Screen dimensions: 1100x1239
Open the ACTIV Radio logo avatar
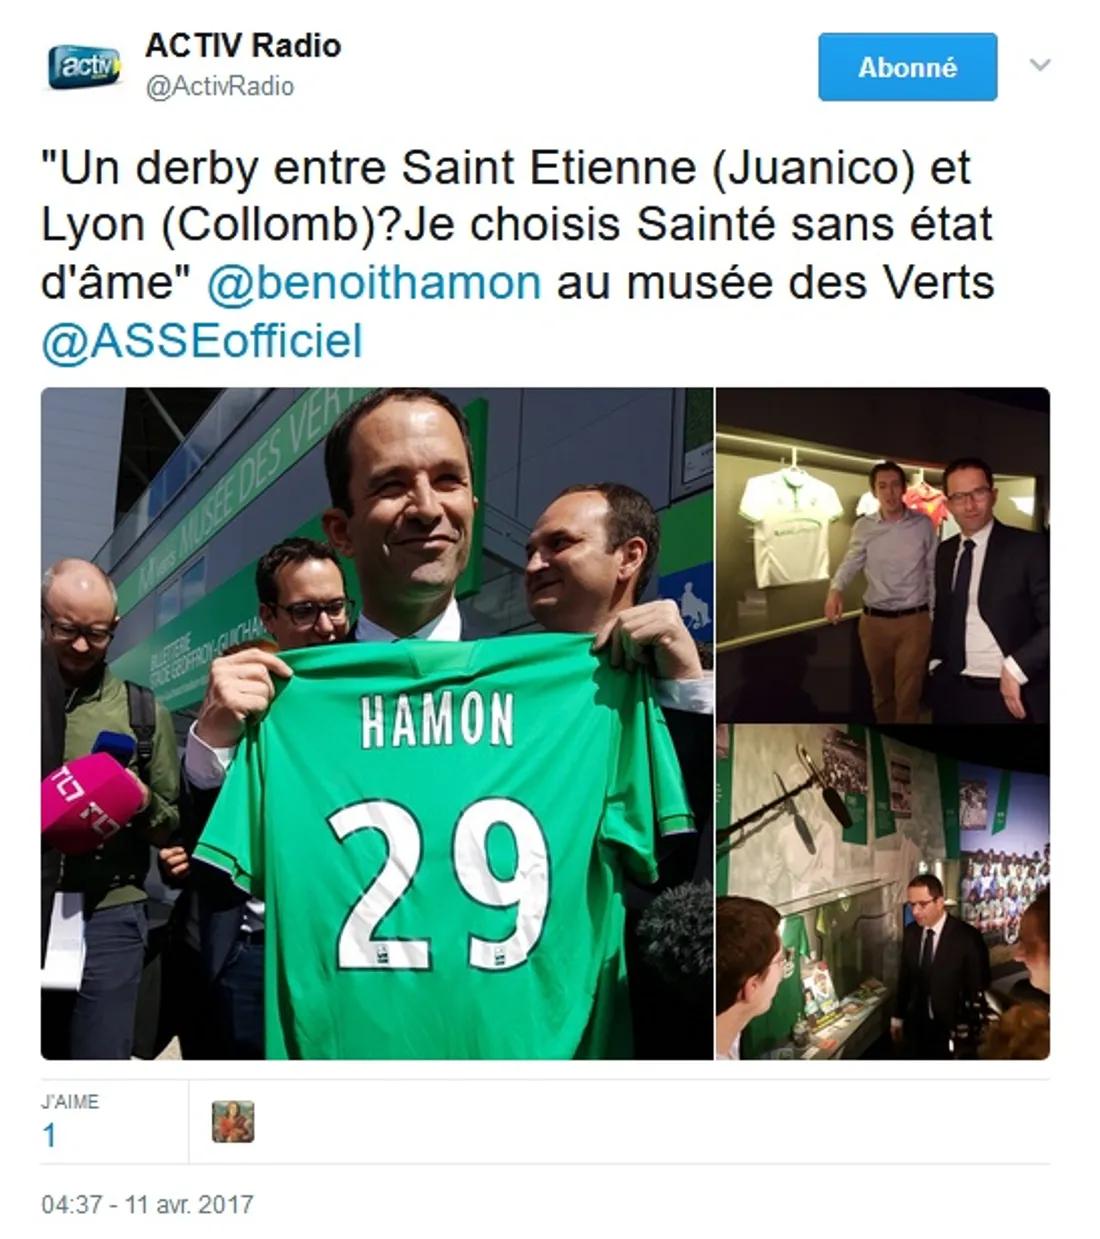pos(84,66)
